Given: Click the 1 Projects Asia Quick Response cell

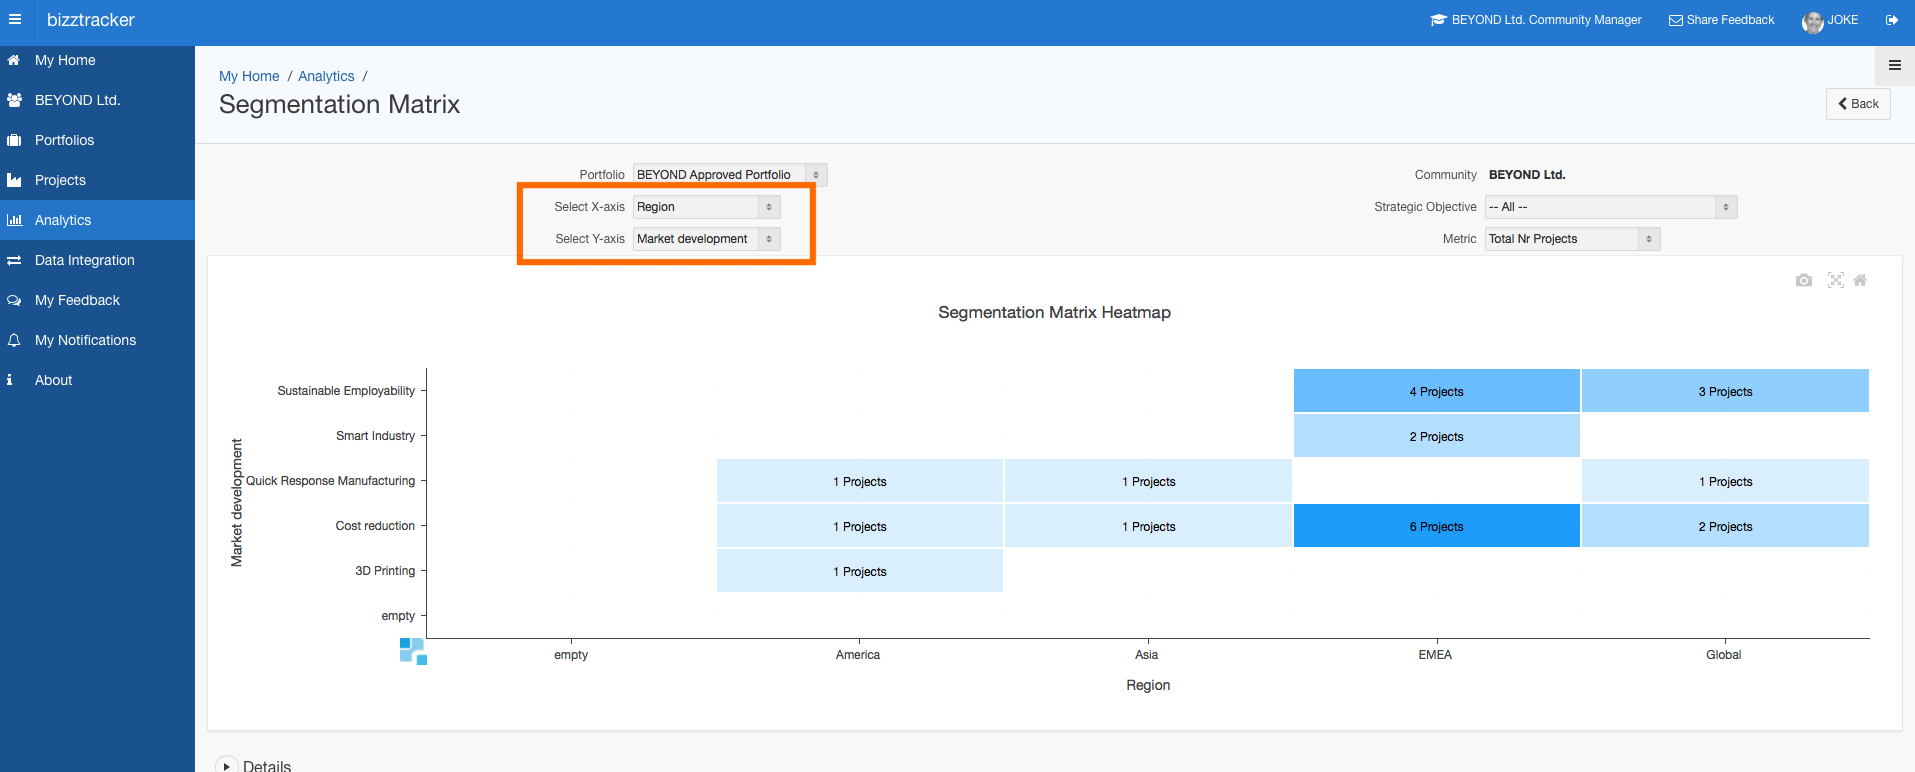Looking at the screenshot, I should [1148, 481].
